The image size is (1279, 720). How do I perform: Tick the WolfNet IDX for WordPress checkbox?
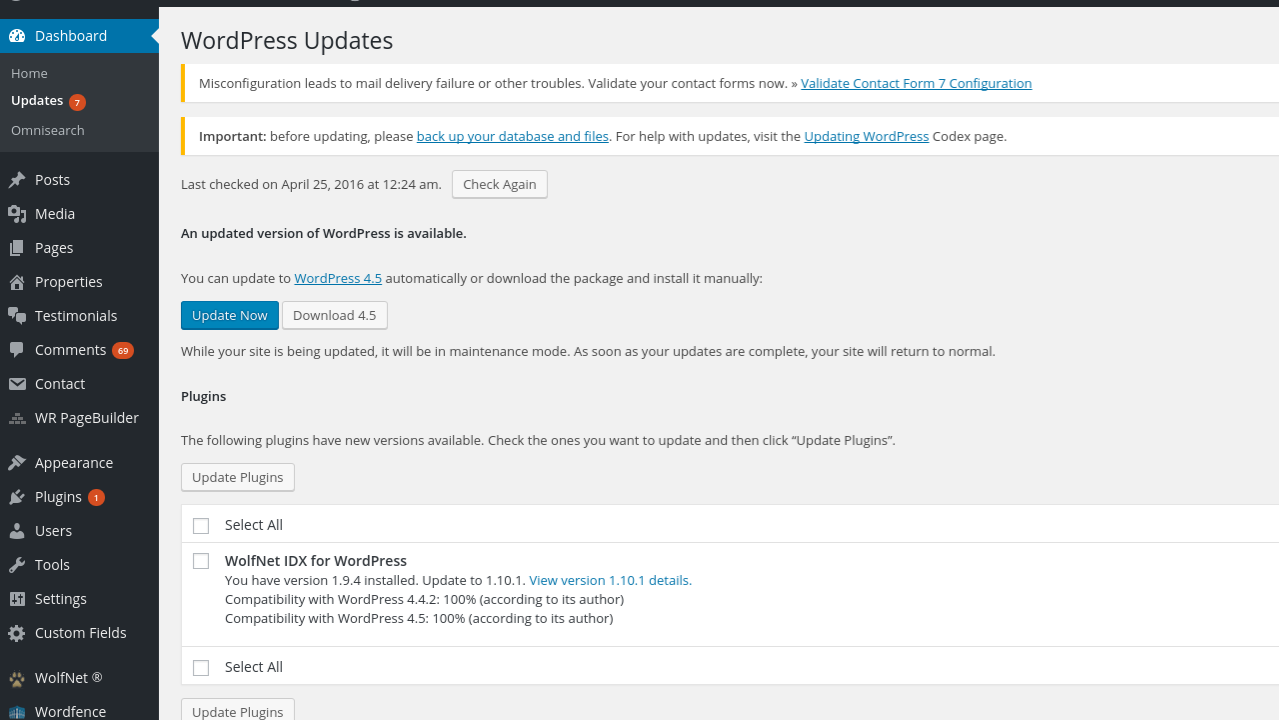201,561
